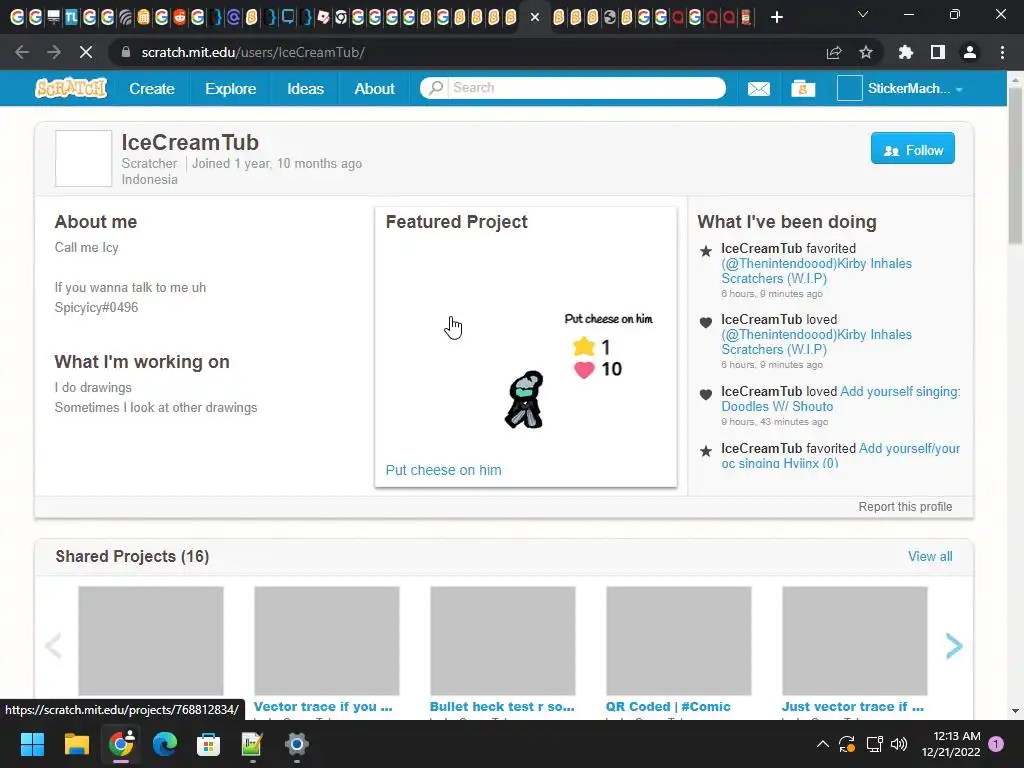This screenshot has height=768, width=1024.
Task: Open the Settings gear on taskbar
Action: [x=296, y=744]
